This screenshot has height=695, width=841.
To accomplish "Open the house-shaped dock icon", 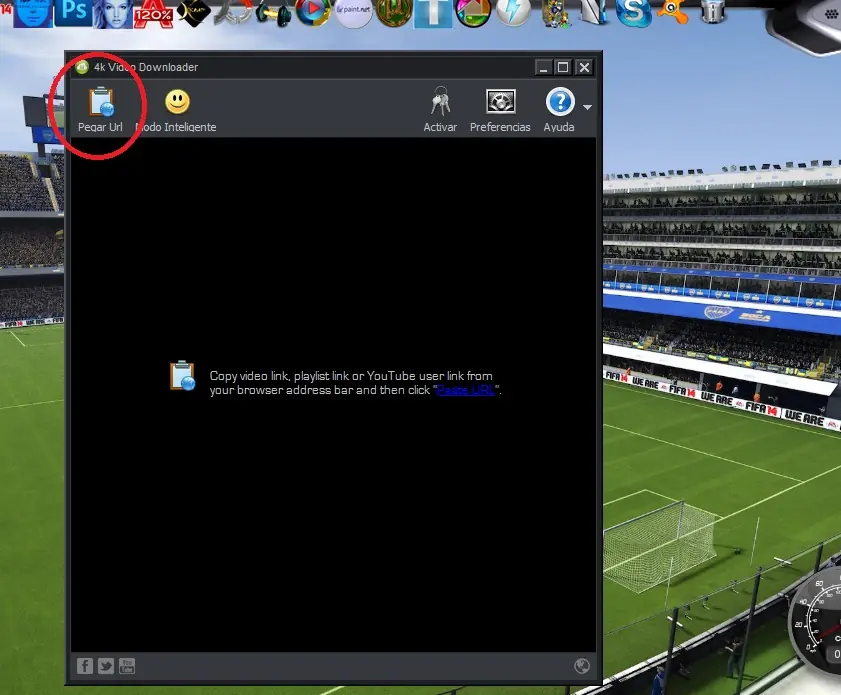I will click(x=473, y=12).
